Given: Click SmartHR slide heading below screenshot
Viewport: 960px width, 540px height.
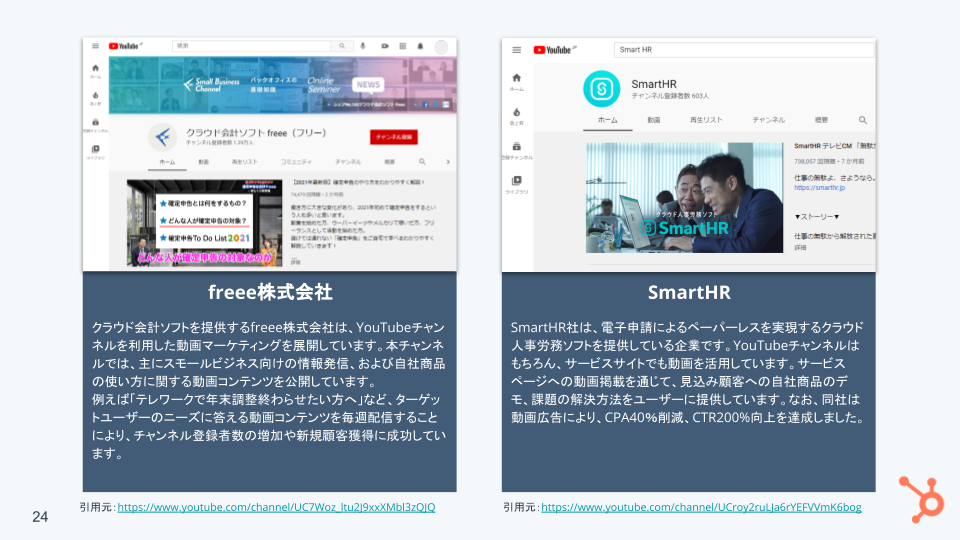Looking at the screenshot, I should (x=689, y=292).
